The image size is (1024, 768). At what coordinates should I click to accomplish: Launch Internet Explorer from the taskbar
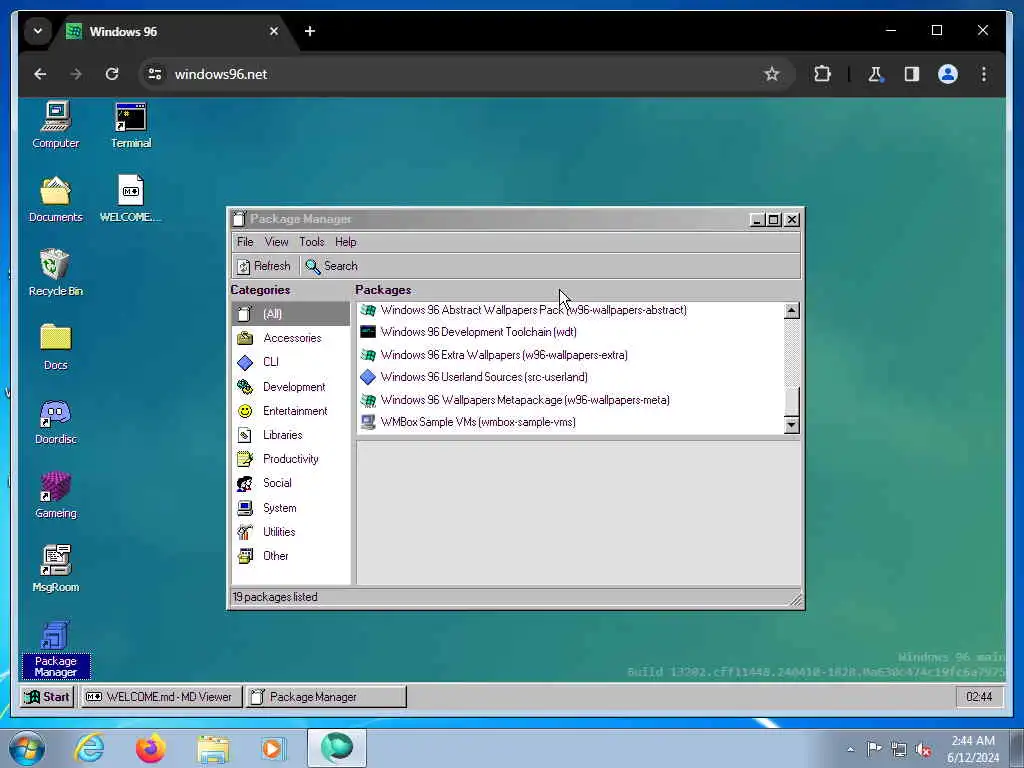click(x=89, y=748)
